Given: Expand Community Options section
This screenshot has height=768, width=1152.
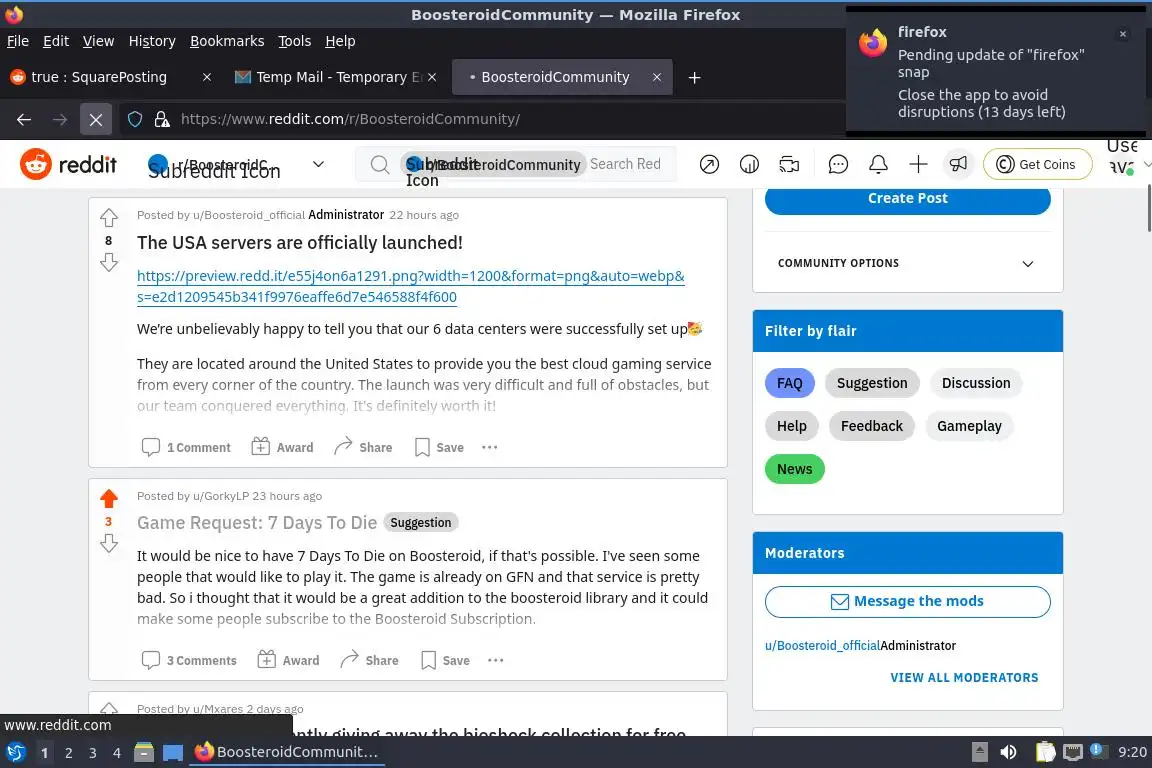Looking at the screenshot, I should coord(907,263).
